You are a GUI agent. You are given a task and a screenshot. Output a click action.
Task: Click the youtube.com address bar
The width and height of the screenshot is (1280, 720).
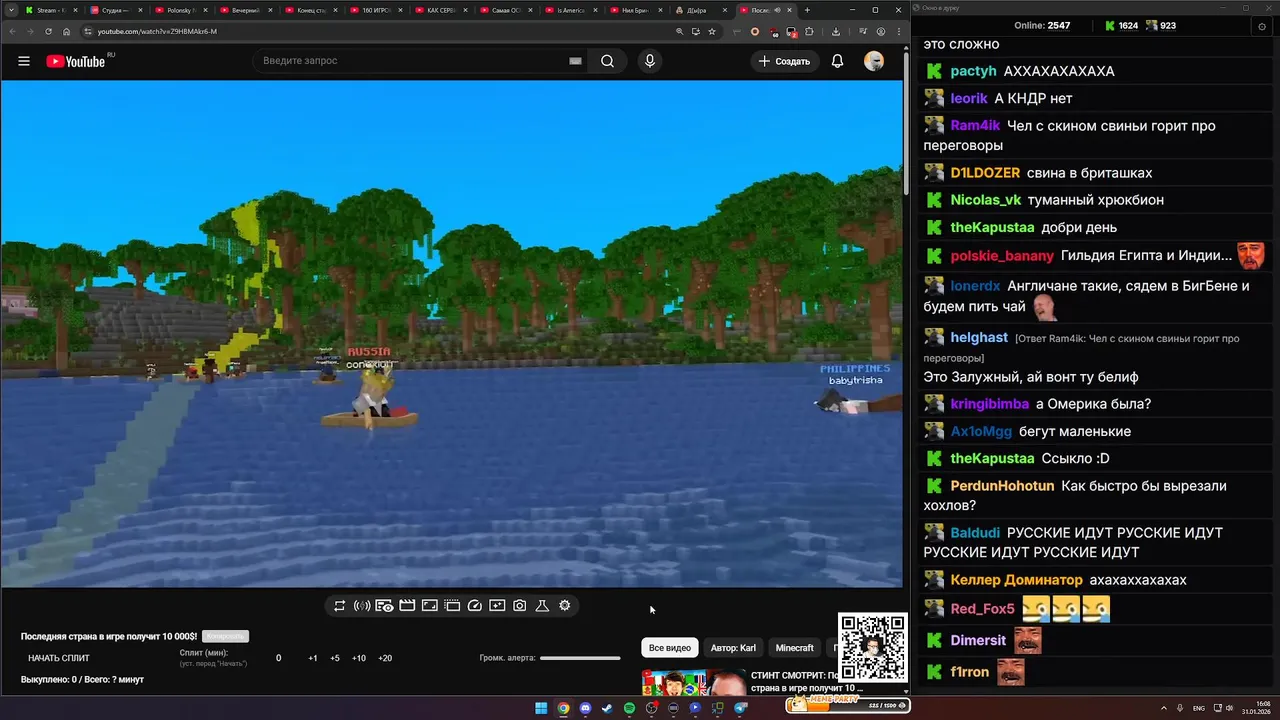tap(380, 31)
